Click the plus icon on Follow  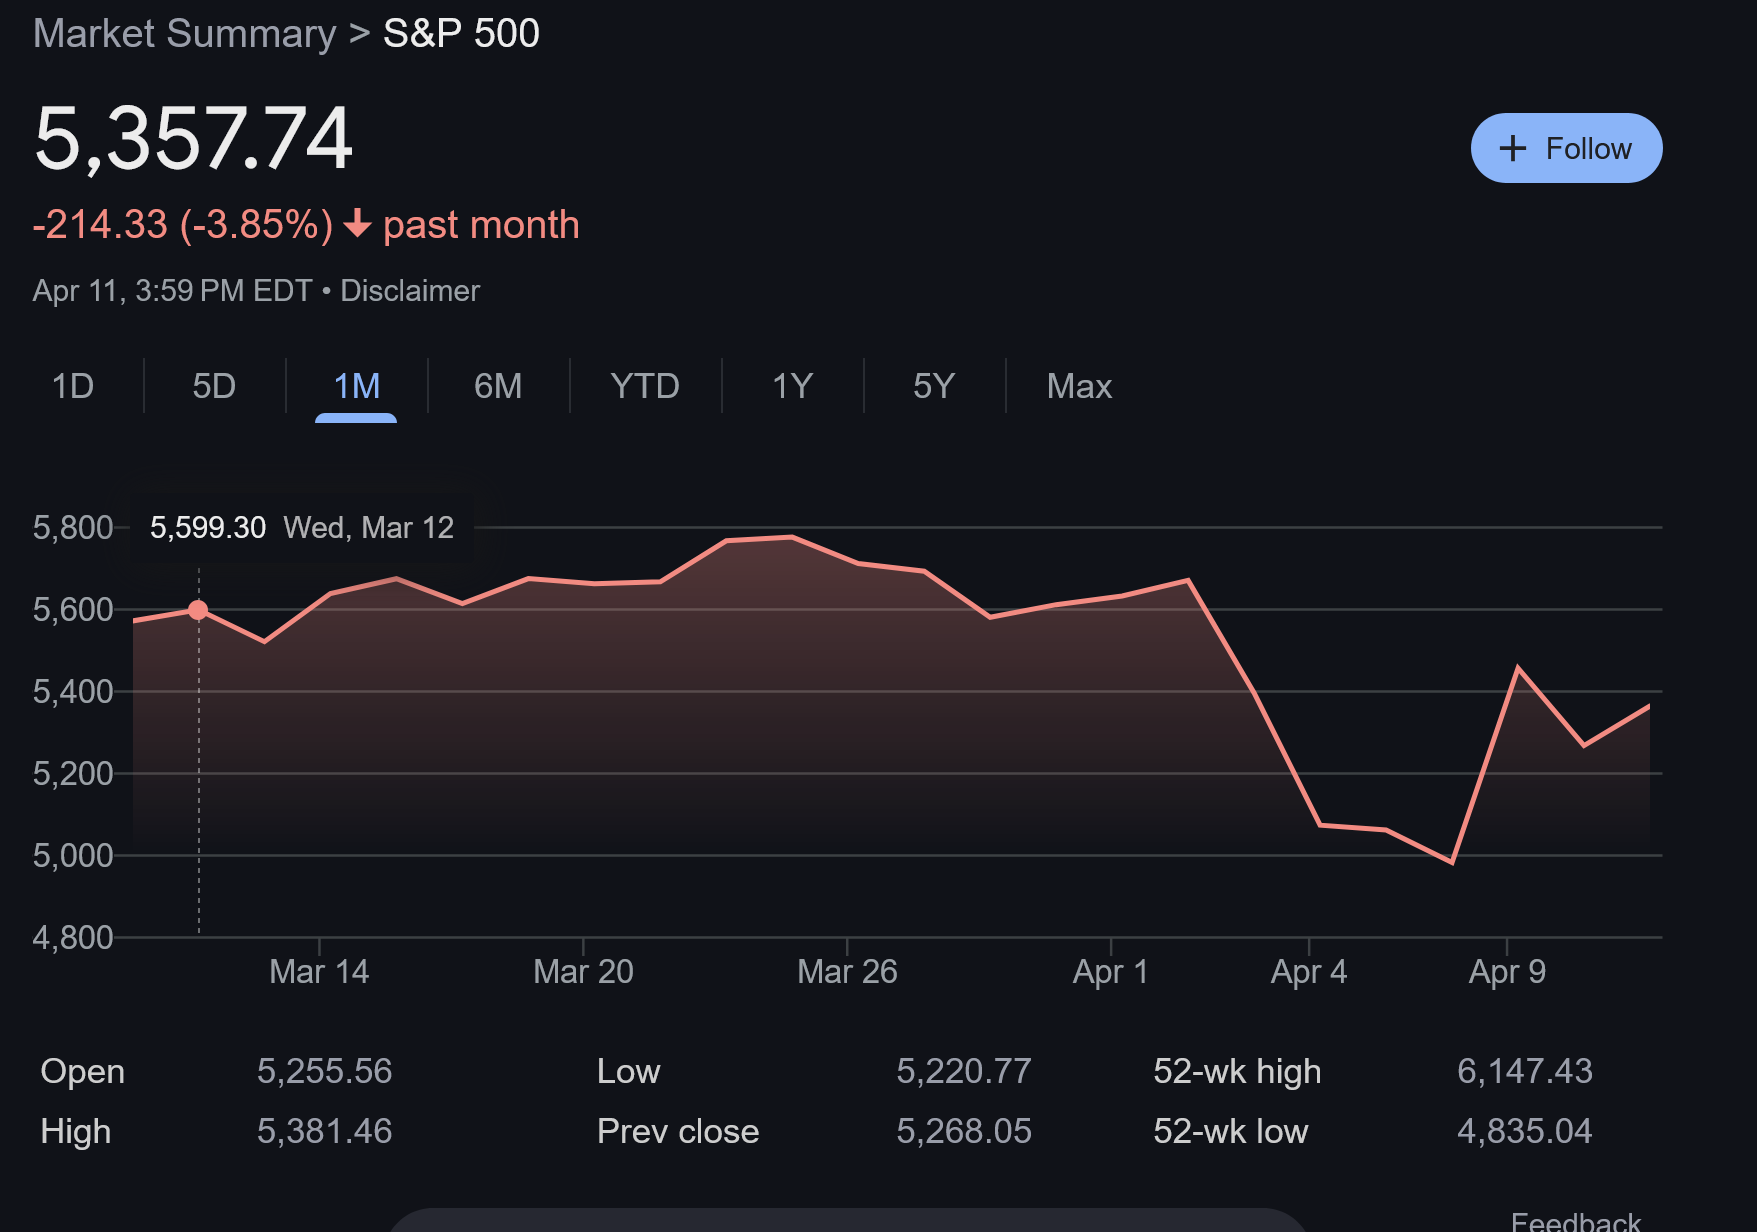point(1513,149)
